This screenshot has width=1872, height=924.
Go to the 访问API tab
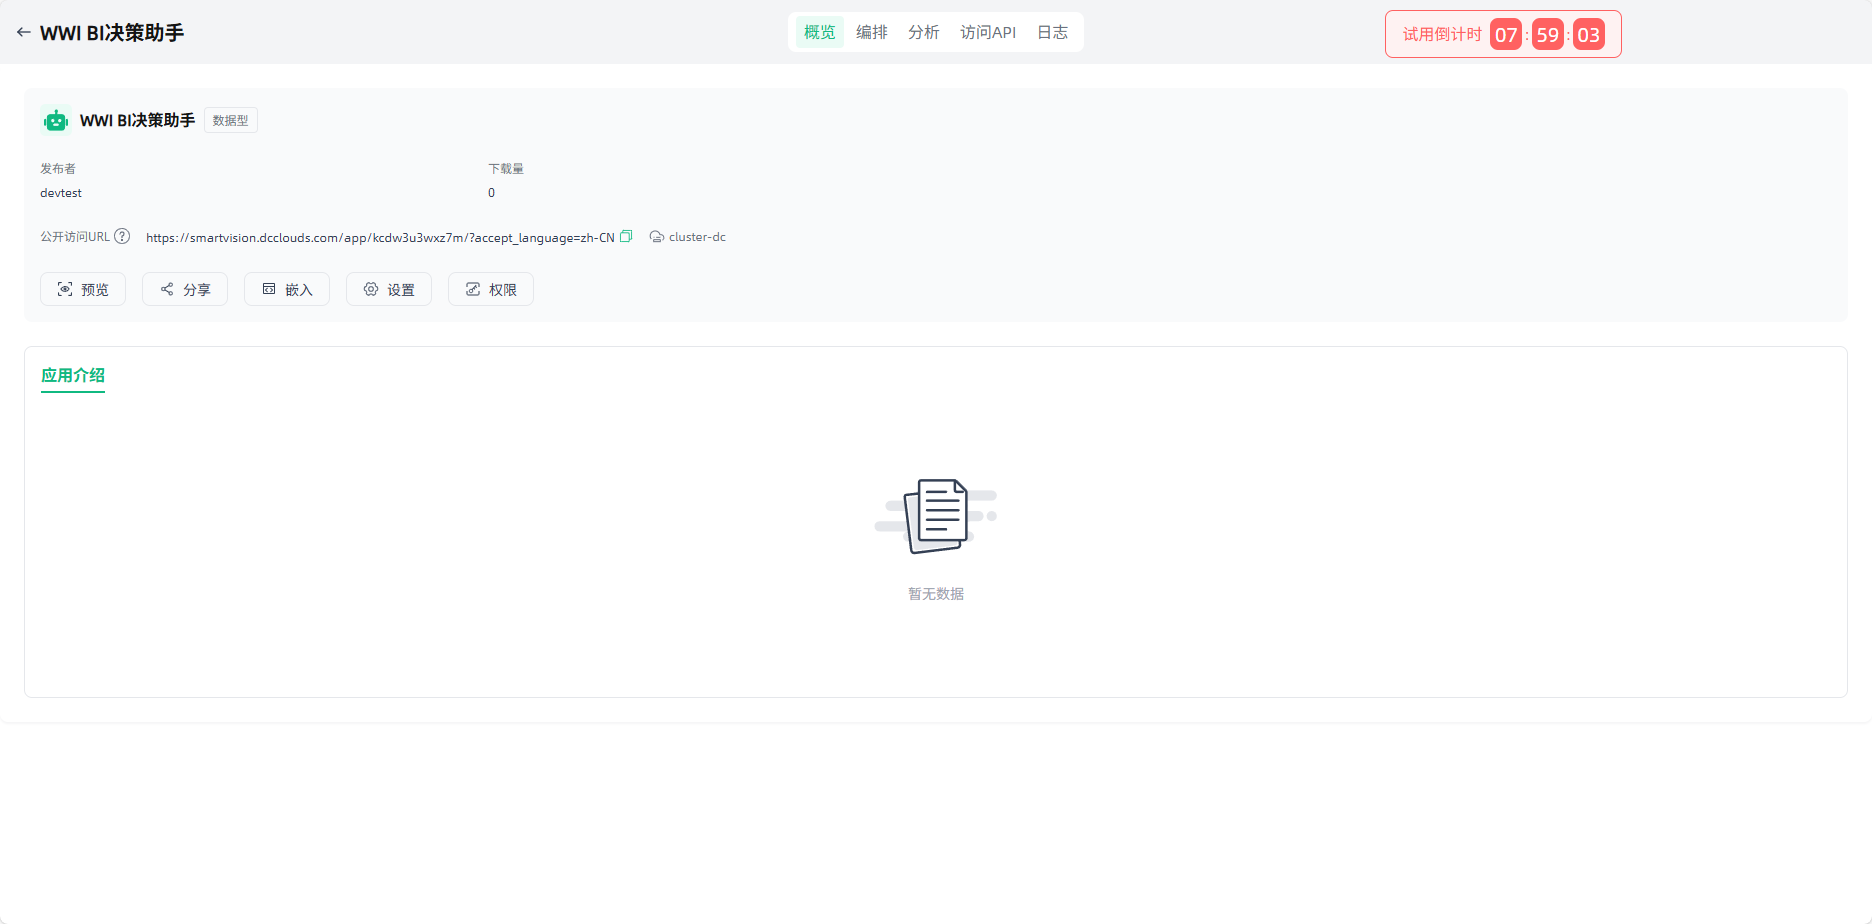(987, 32)
